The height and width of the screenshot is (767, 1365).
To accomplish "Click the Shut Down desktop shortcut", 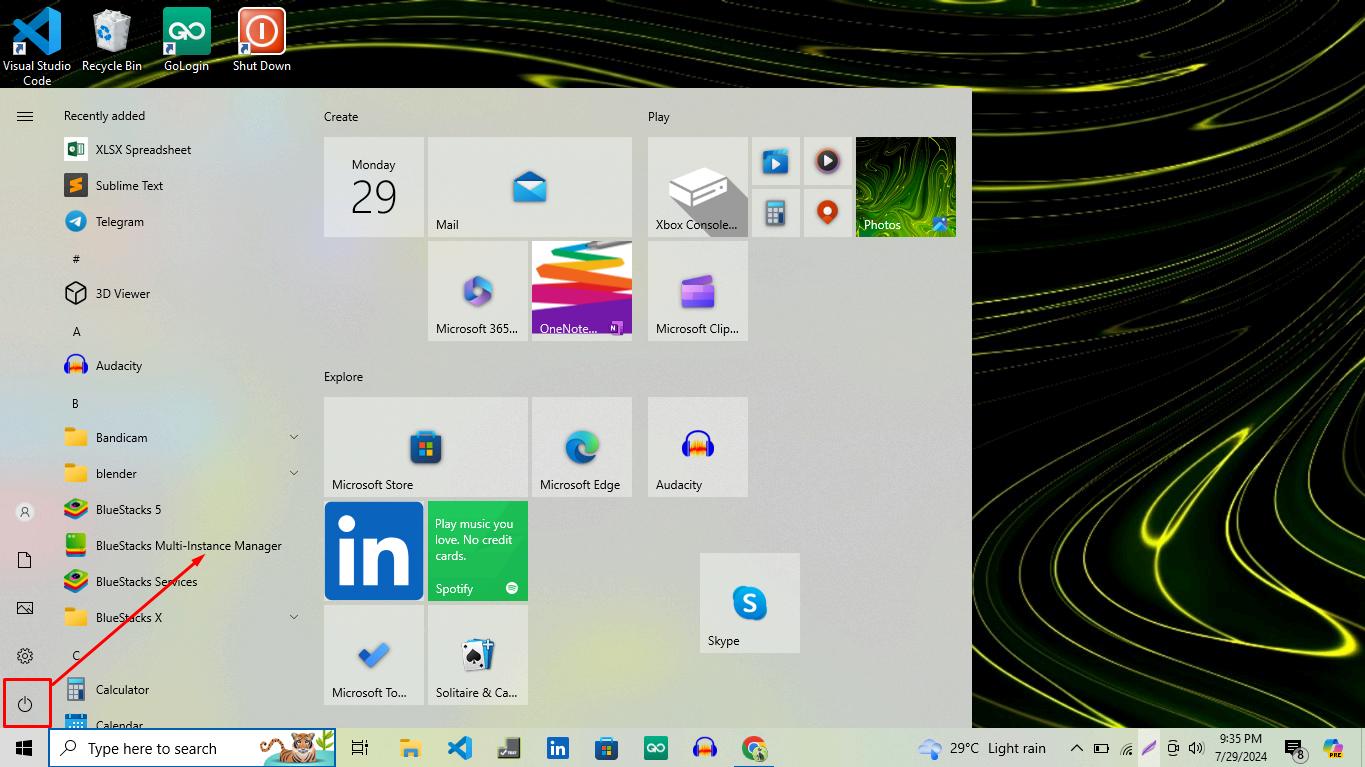I will click(x=261, y=40).
